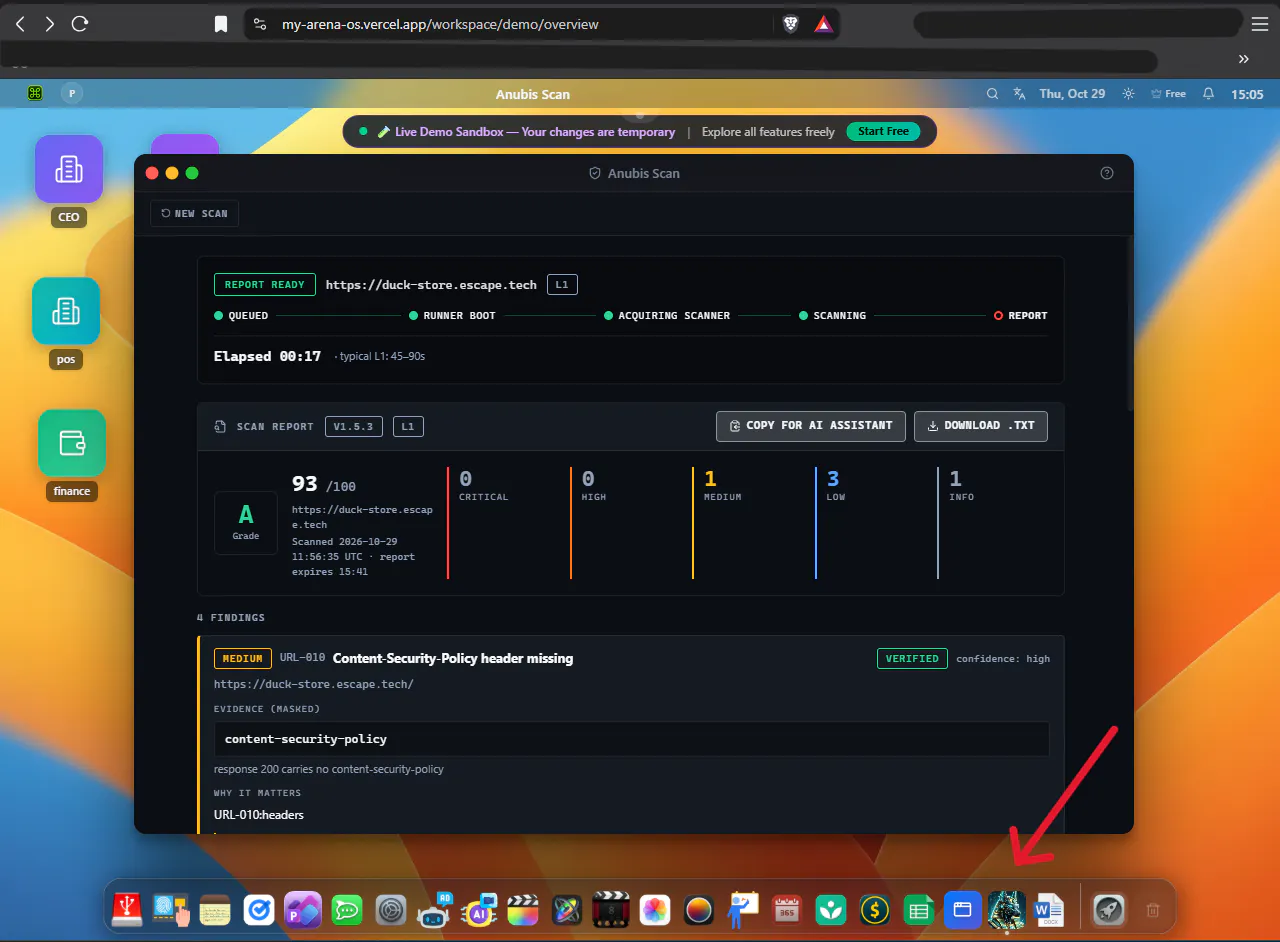
Task: Open the blue checkmark tasks dock icon
Action: (x=259, y=910)
